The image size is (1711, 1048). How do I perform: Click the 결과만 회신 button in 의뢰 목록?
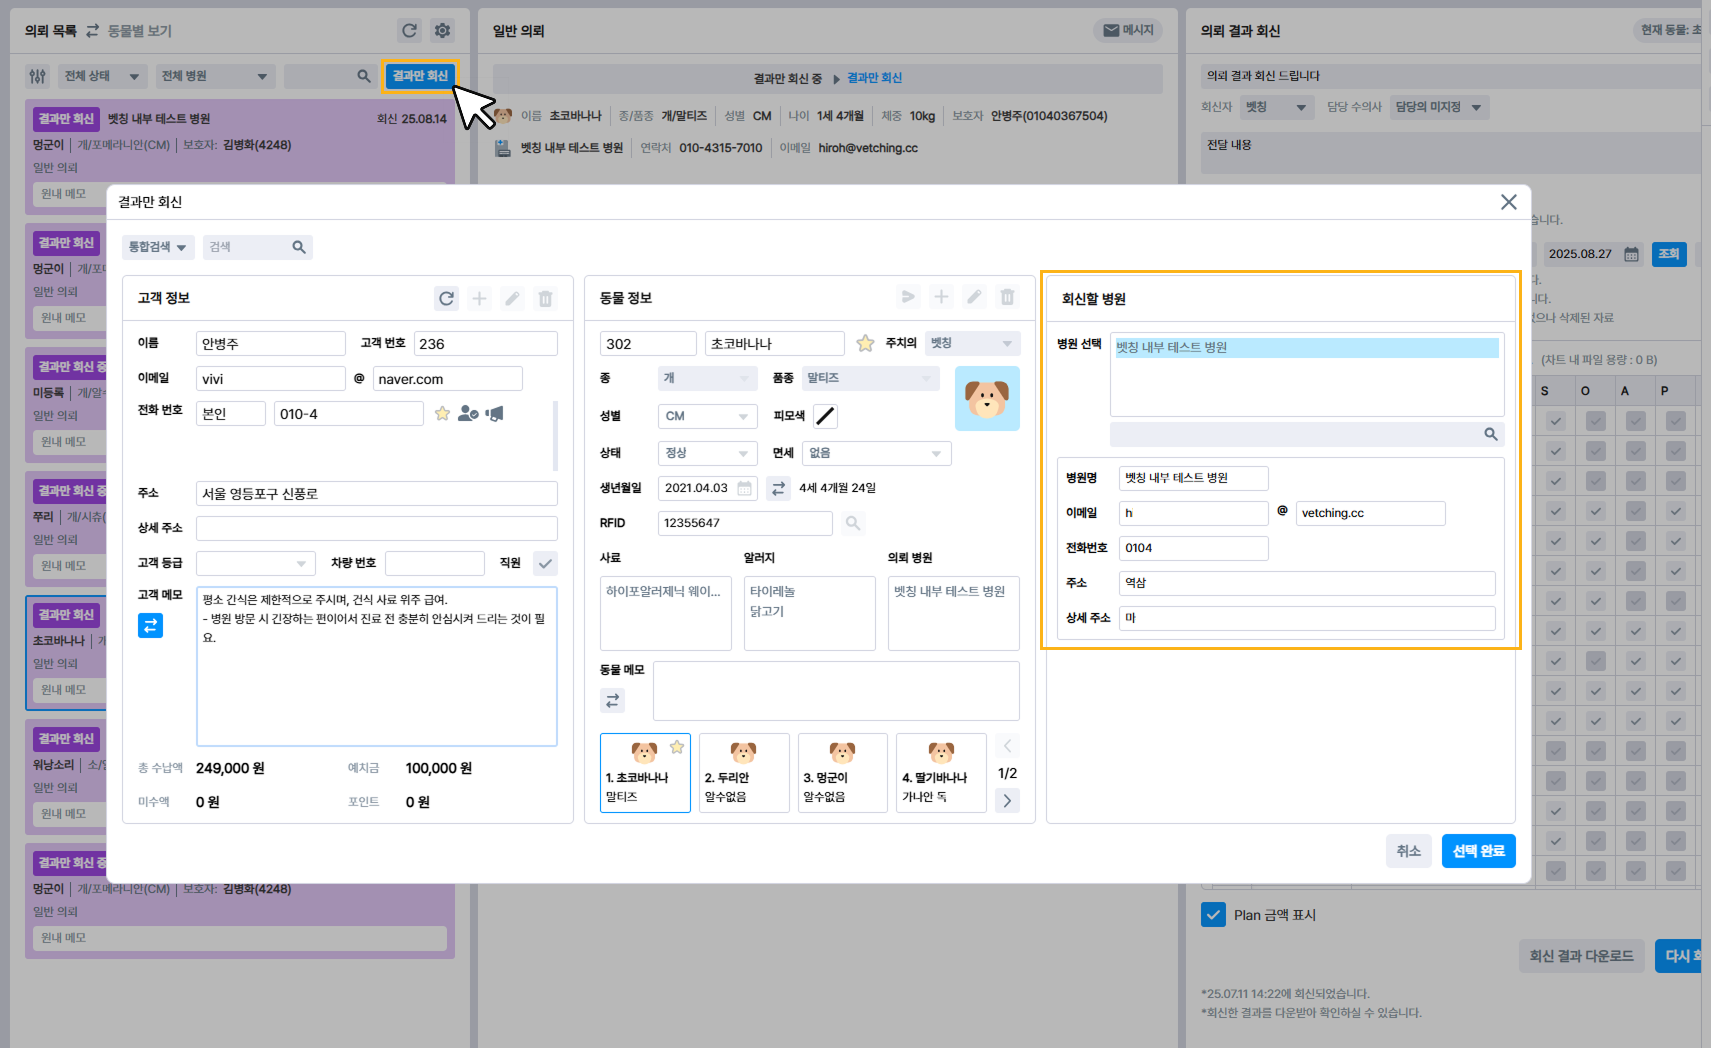click(x=420, y=76)
